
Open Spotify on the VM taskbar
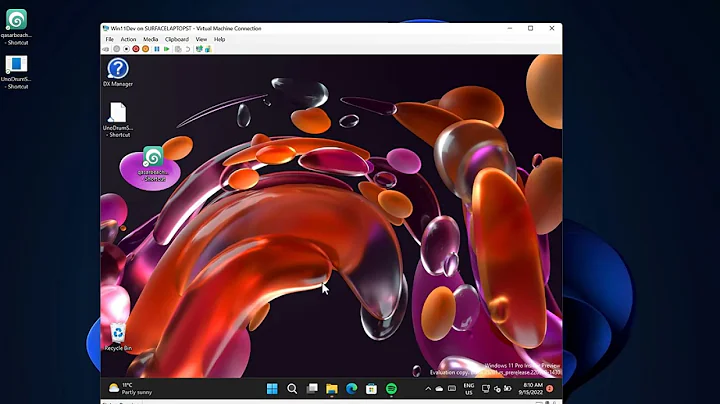391,389
